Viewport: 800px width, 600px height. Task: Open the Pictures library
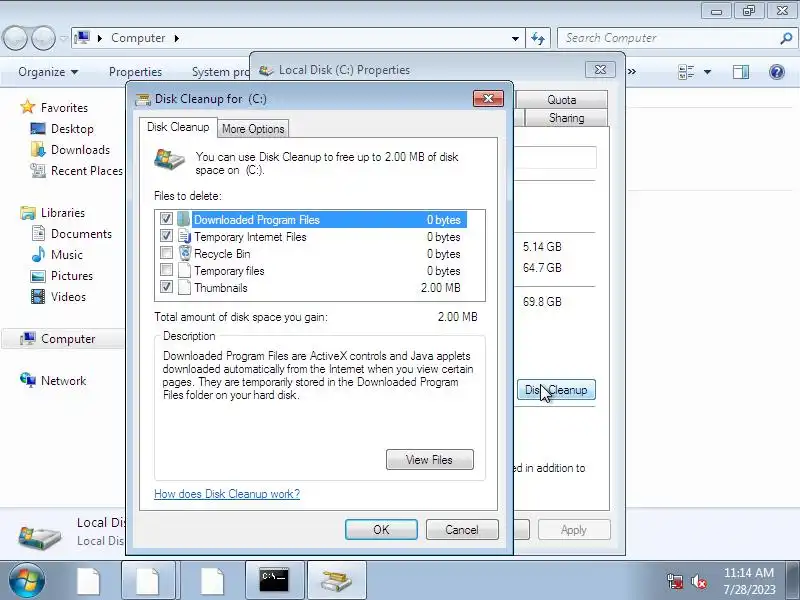pos(71,276)
